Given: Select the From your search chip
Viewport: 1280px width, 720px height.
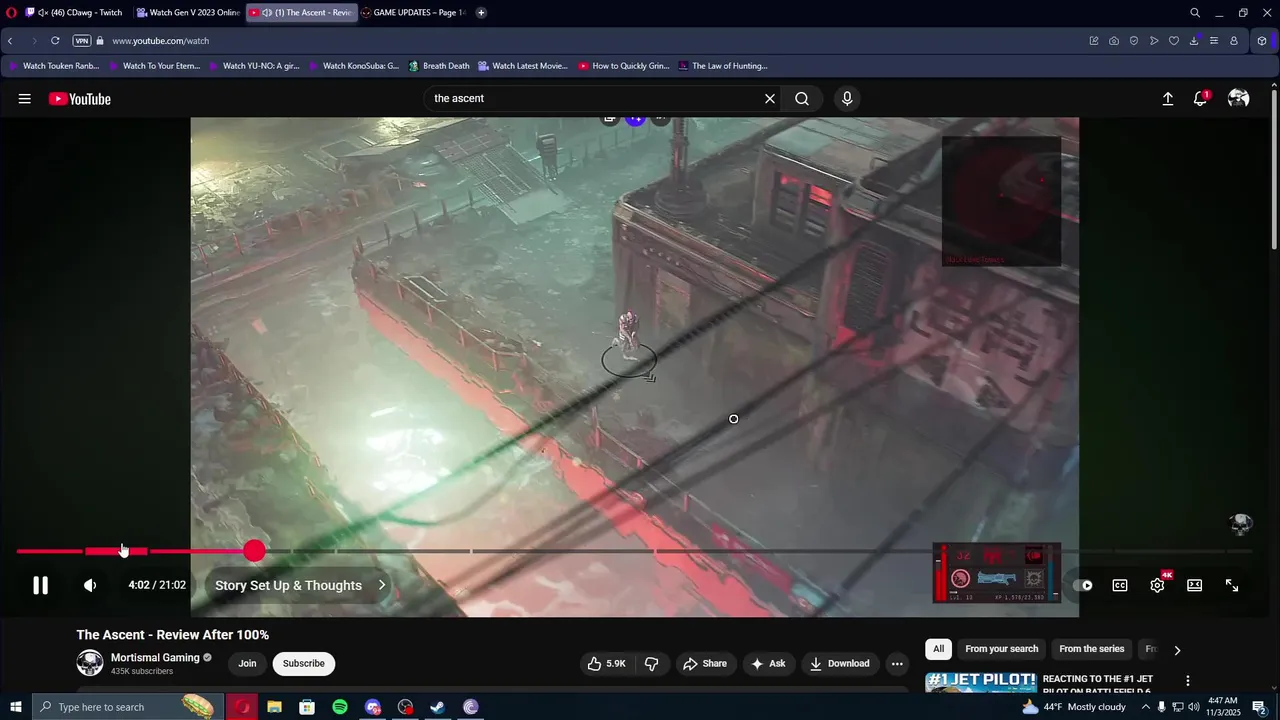Looking at the screenshot, I should pos(1001,649).
